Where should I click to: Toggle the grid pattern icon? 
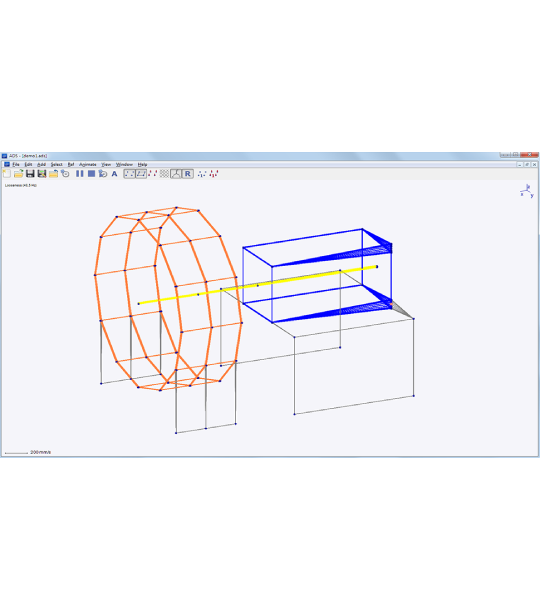click(x=164, y=174)
